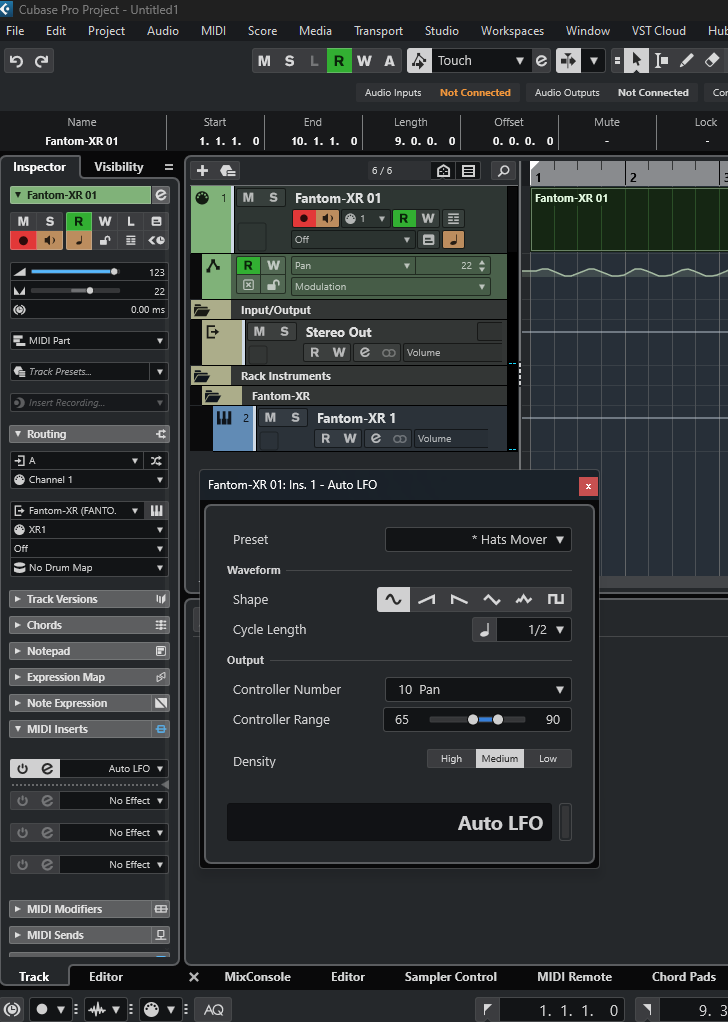This screenshot has height=1022, width=728.
Task: Click the Pan value stepper arrows showing 22
Action: [x=482, y=265]
